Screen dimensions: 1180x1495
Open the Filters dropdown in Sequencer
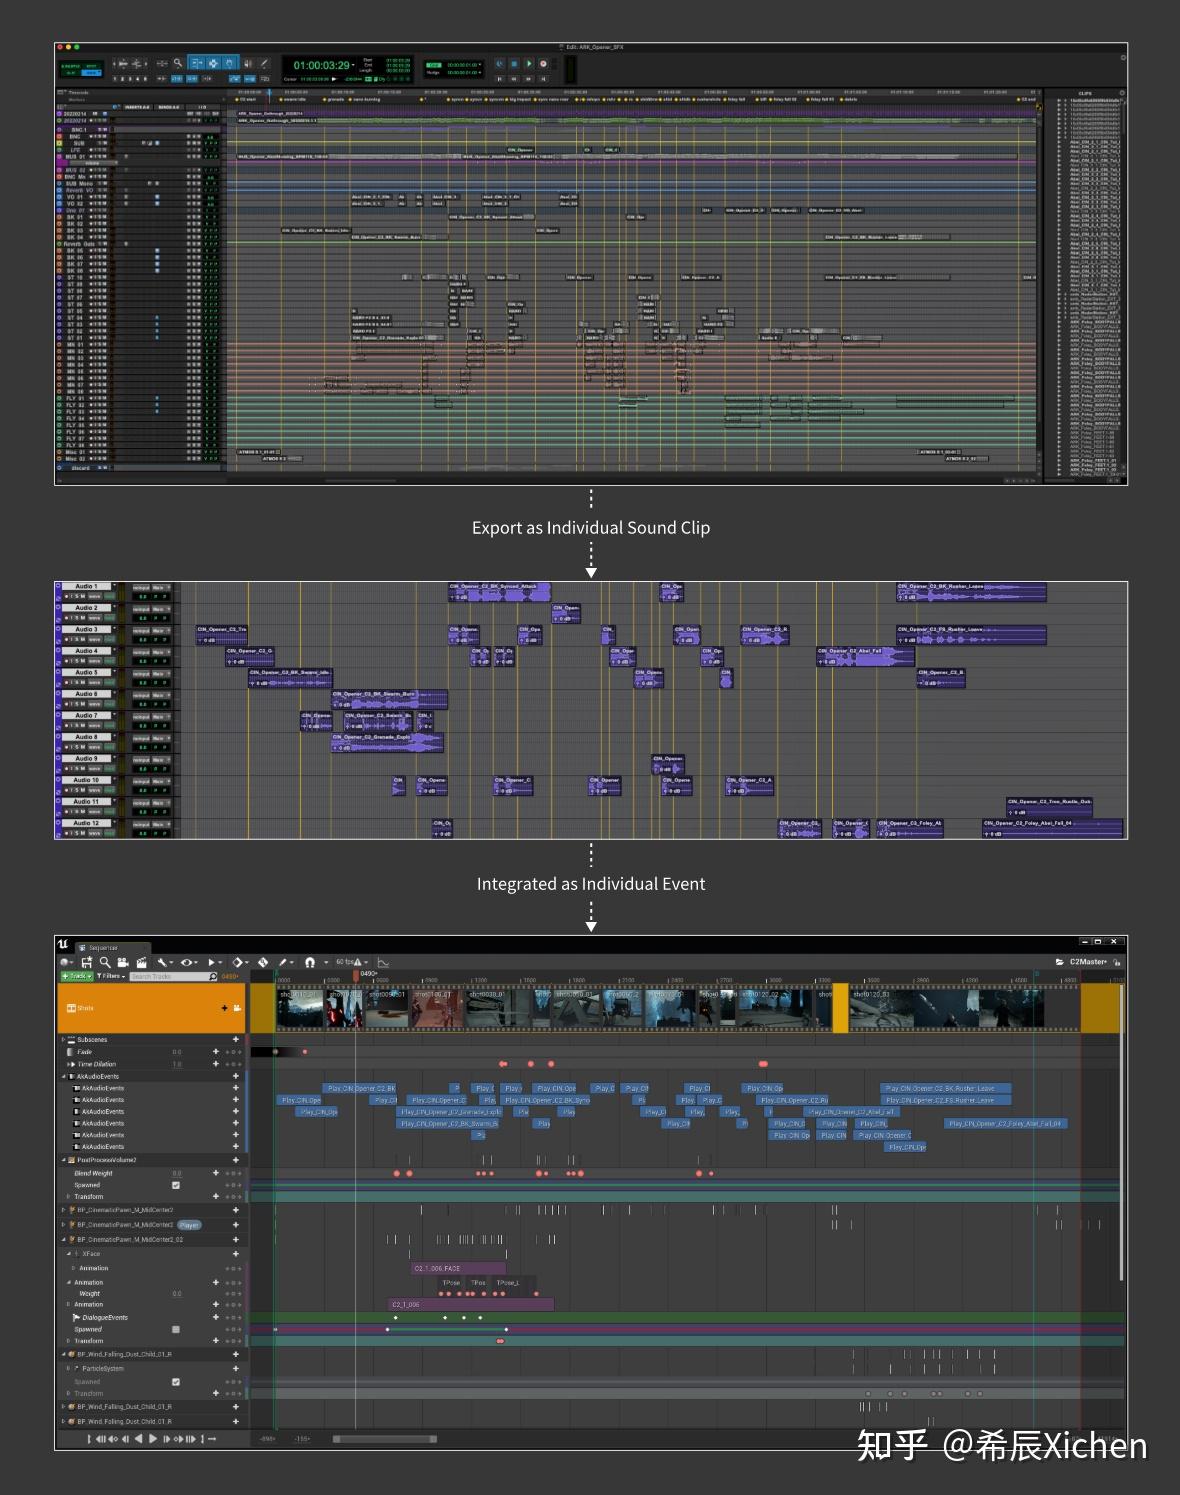coord(109,977)
